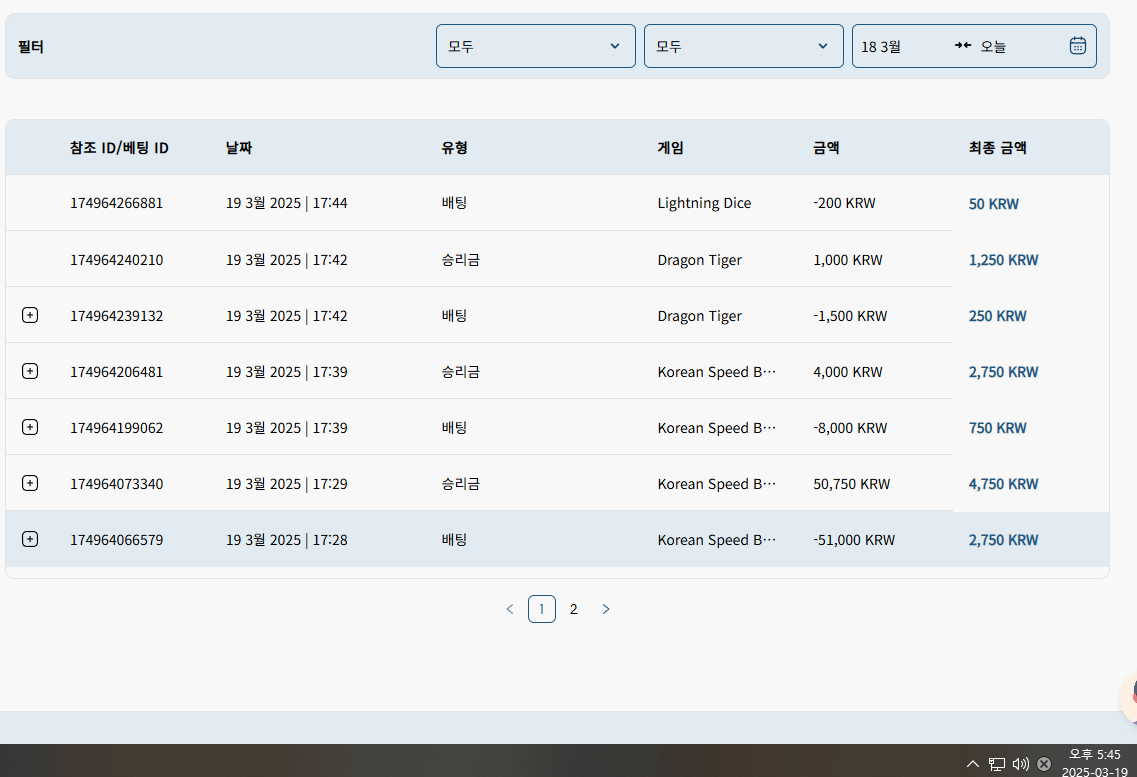Click the previous page left chevron
The width and height of the screenshot is (1137, 777).
pyautogui.click(x=510, y=609)
